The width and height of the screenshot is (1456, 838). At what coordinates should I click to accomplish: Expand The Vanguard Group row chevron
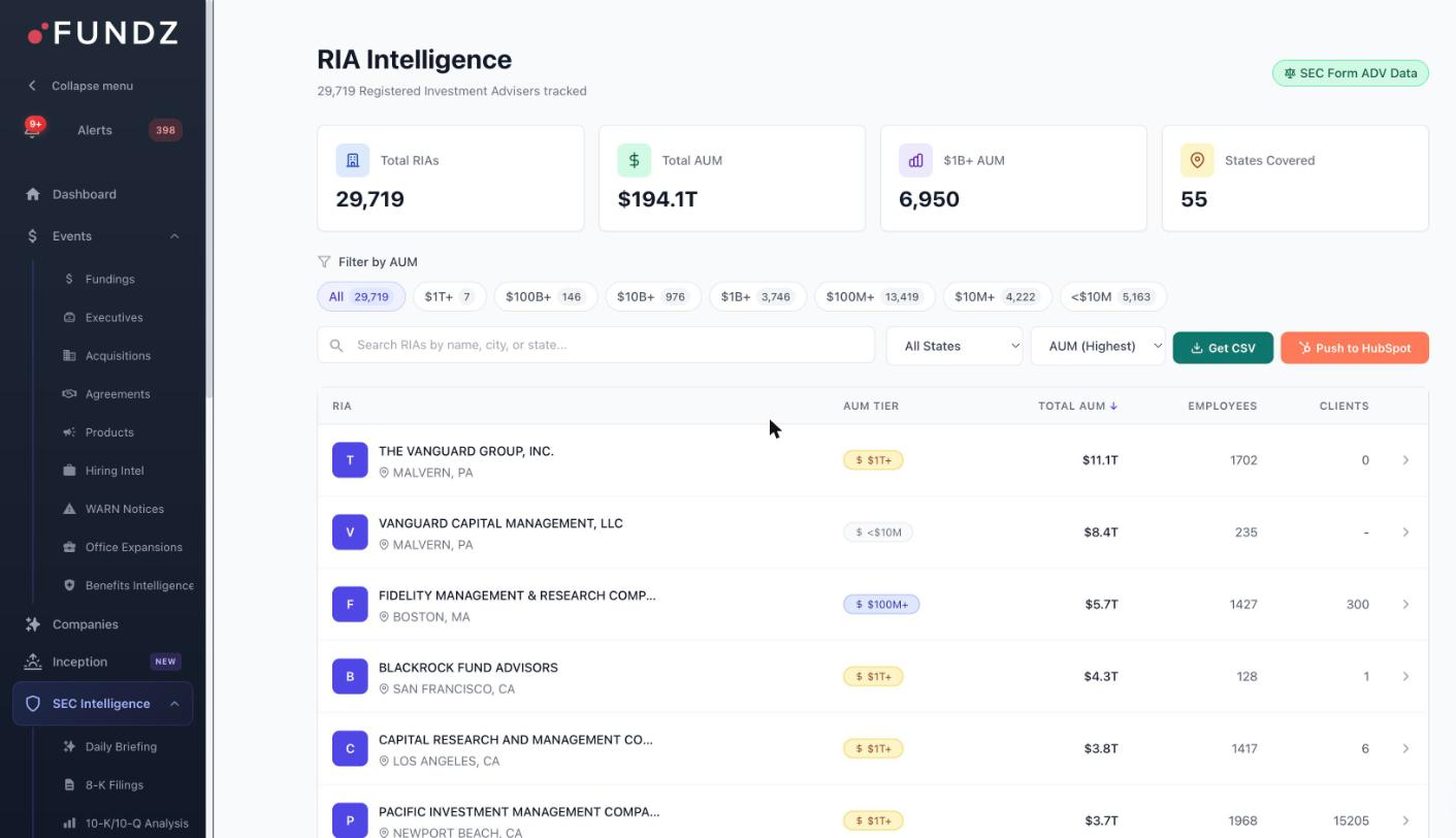(x=1405, y=460)
